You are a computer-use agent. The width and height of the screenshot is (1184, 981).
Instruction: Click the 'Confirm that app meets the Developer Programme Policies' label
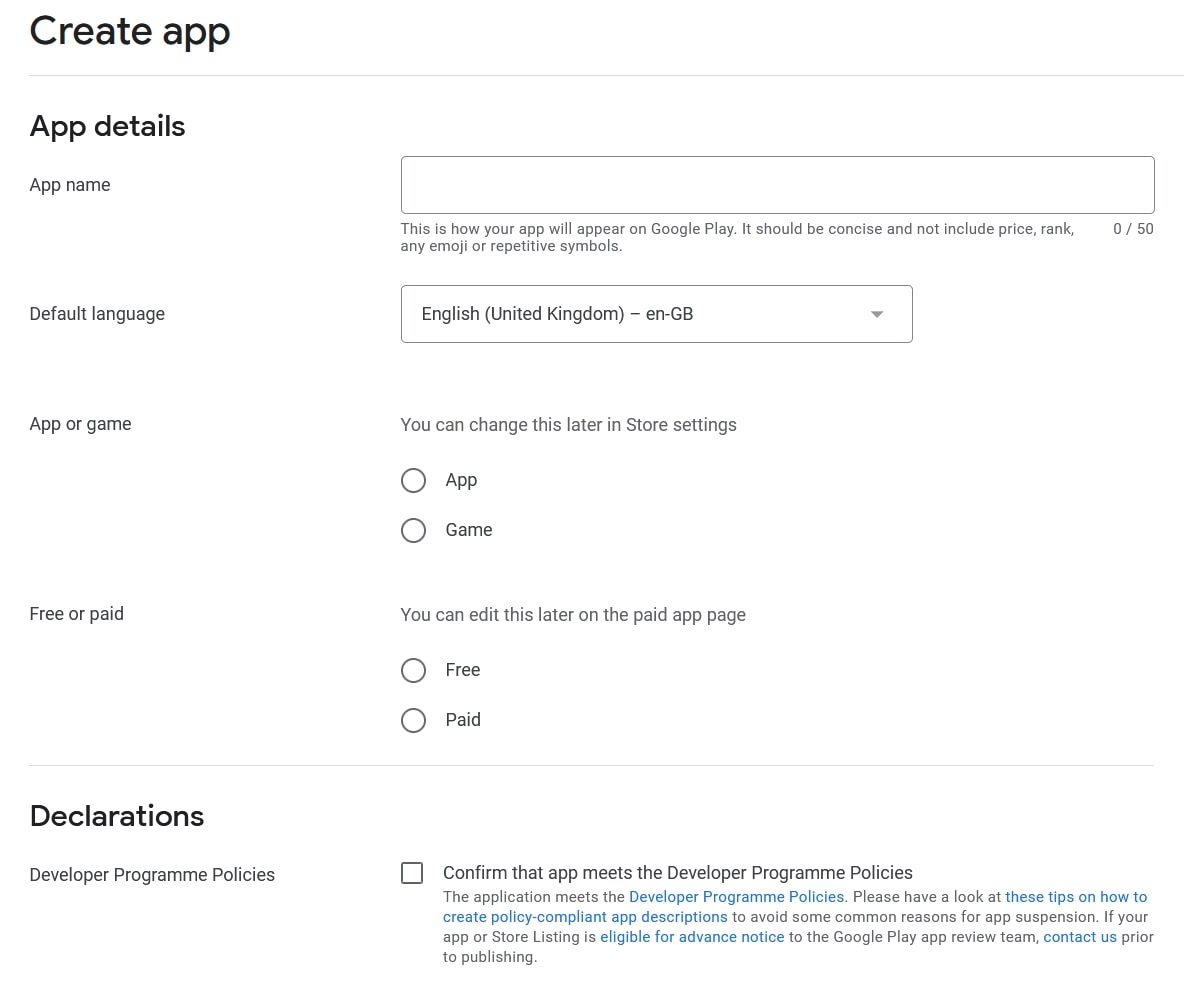point(677,873)
